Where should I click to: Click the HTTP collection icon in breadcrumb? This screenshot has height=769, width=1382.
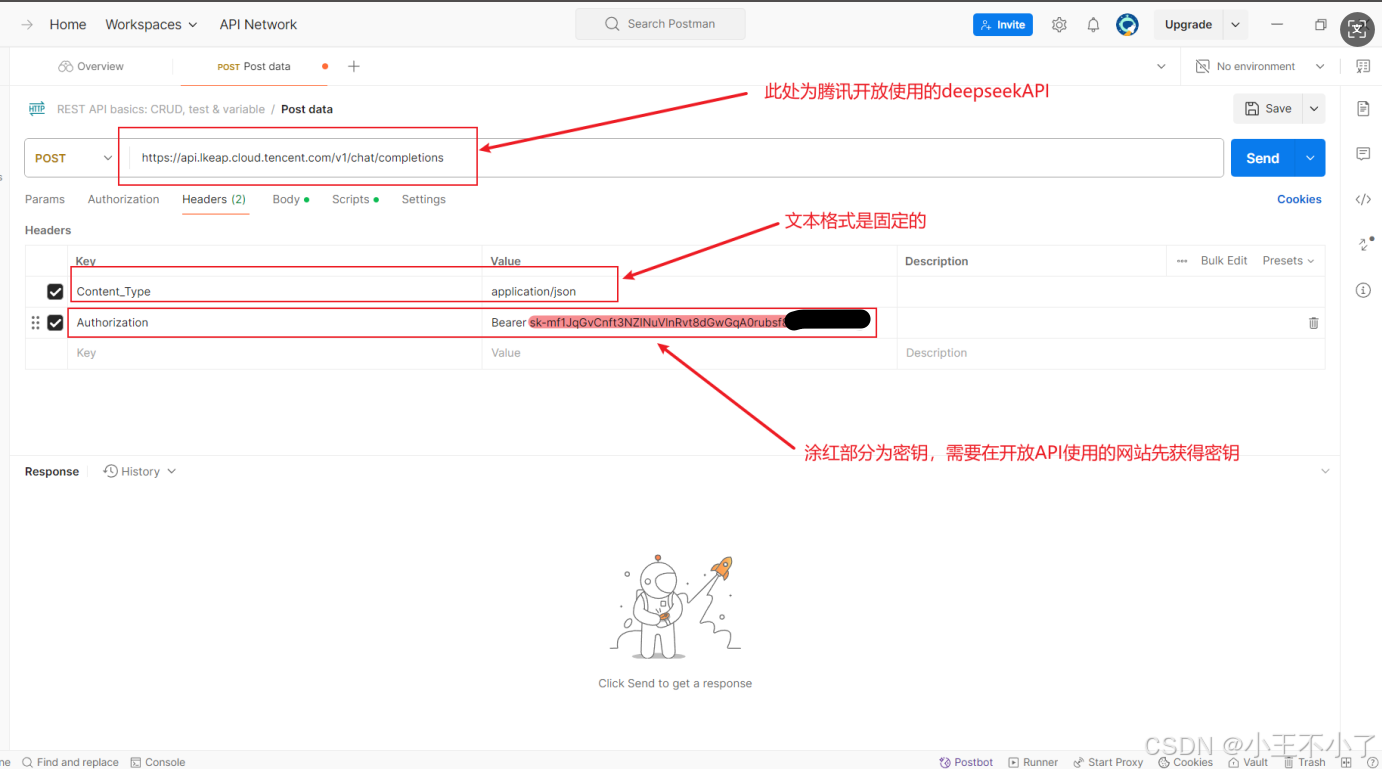pyautogui.click(x=37, y=109)
